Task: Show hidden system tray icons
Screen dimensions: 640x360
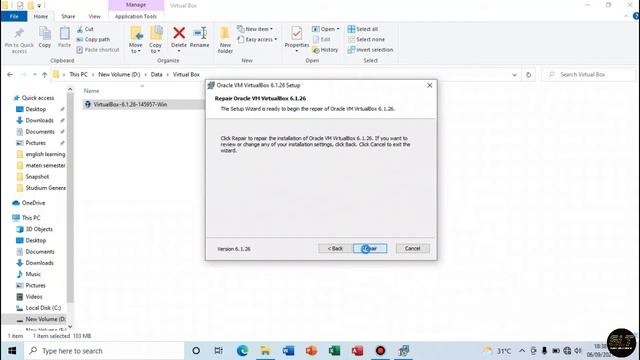Action: point(522,351)
